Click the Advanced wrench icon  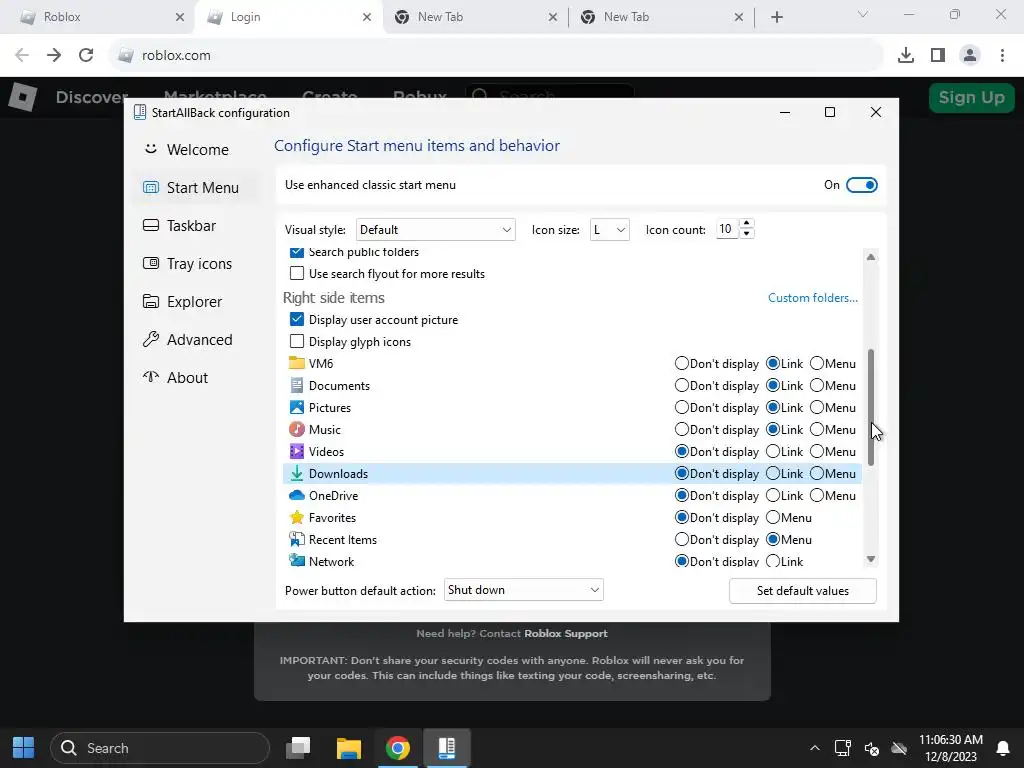[151, 339]
